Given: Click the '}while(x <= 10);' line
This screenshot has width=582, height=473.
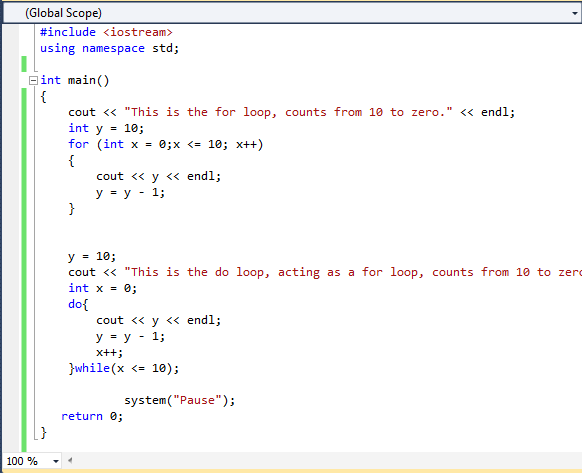Looking at the screenshot, I should [124, 368].
